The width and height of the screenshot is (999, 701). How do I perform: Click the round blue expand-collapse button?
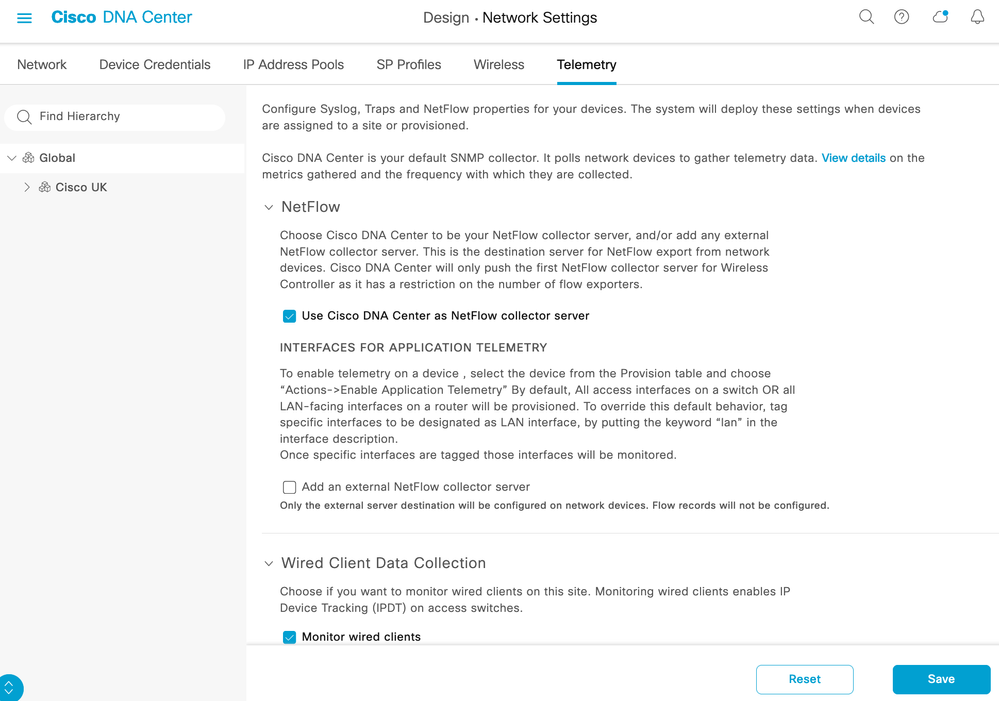pyautogui.click(x=9, y=688)
